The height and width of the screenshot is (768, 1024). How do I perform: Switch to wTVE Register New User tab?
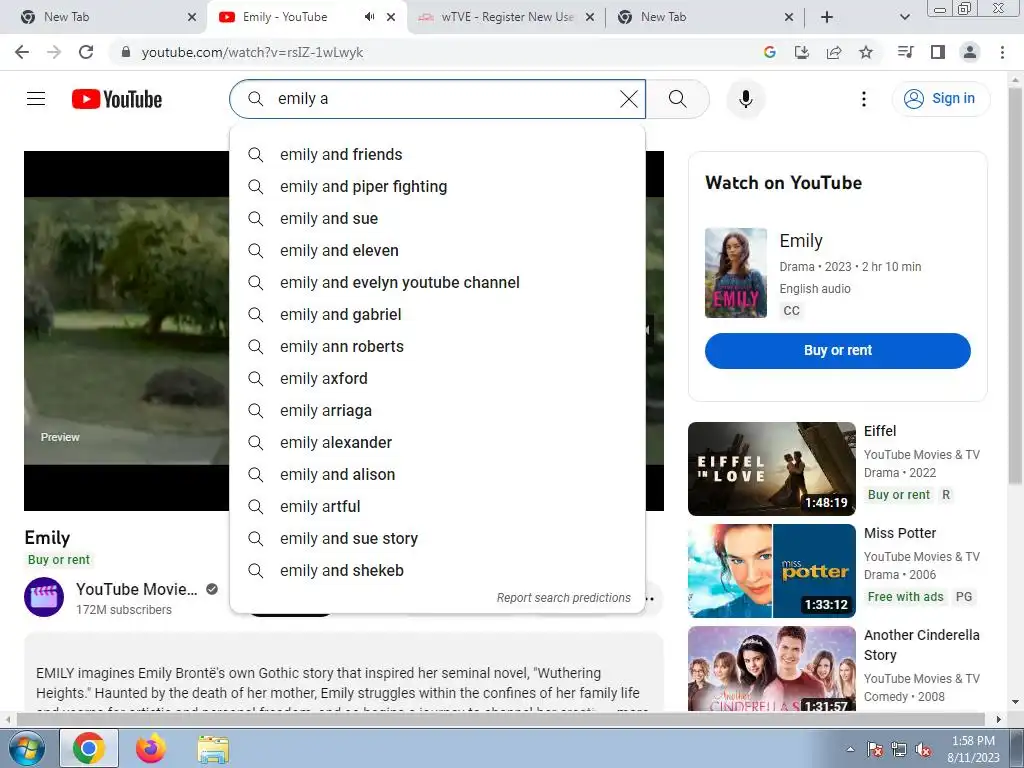tap(506, 17)
